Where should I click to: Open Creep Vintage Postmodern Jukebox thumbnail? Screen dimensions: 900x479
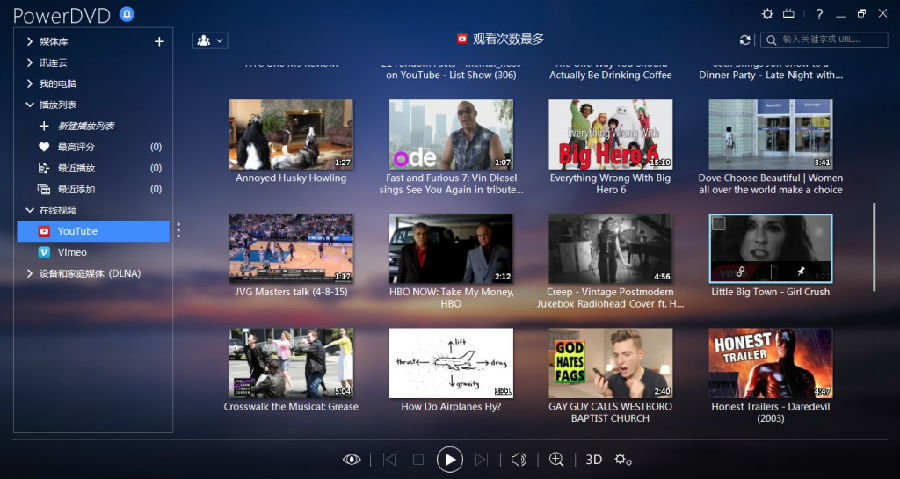pos(610,248)
